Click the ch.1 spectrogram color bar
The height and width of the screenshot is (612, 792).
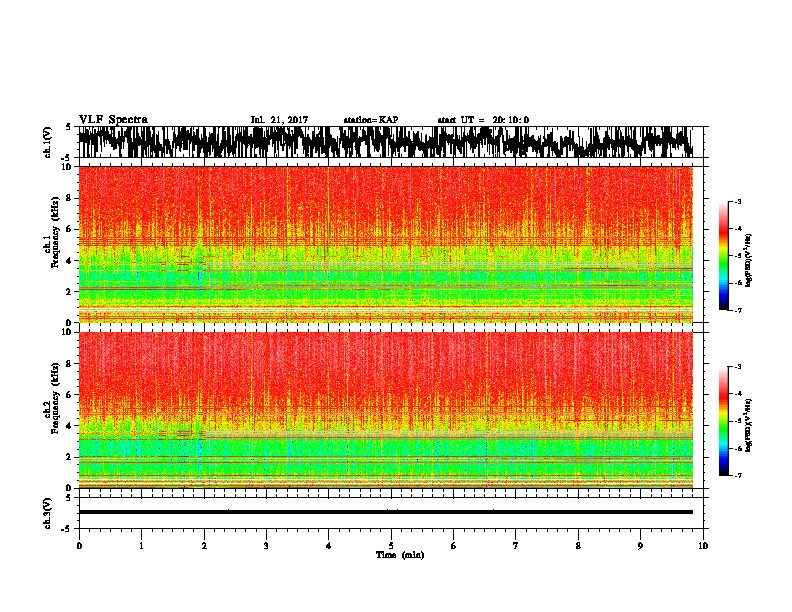[723, 256]
